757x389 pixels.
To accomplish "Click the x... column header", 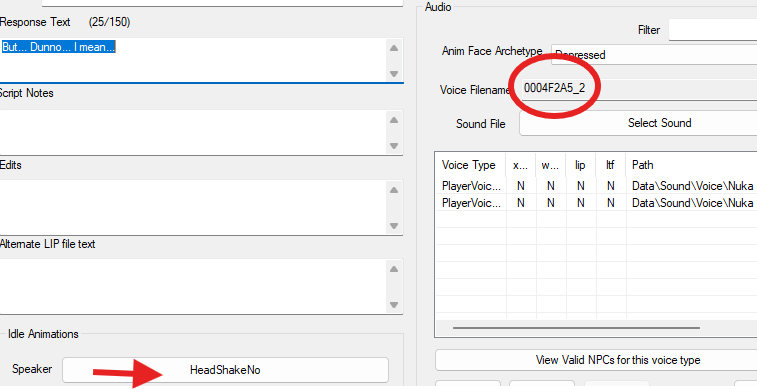I will (520, 165).
